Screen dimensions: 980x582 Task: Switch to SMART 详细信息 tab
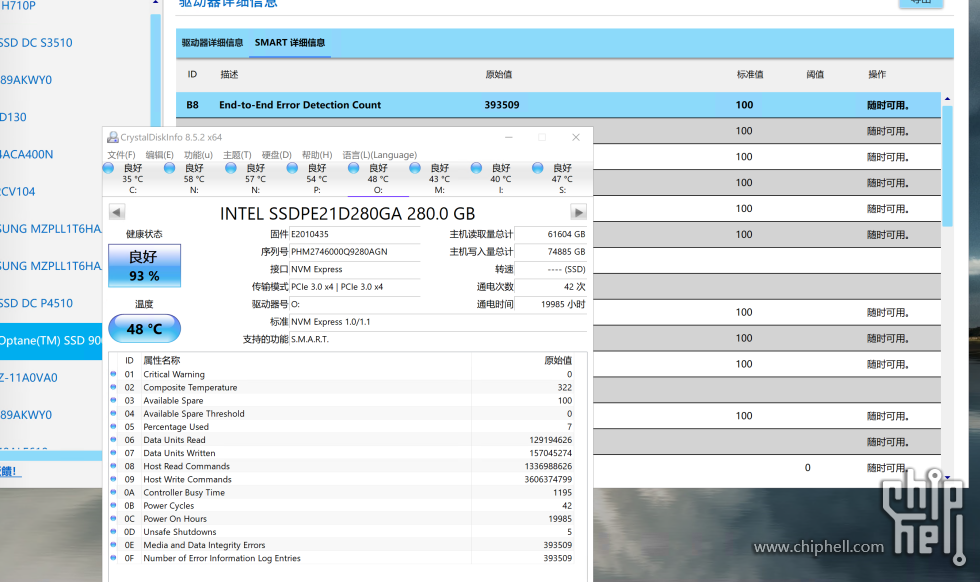coord(289,43)
